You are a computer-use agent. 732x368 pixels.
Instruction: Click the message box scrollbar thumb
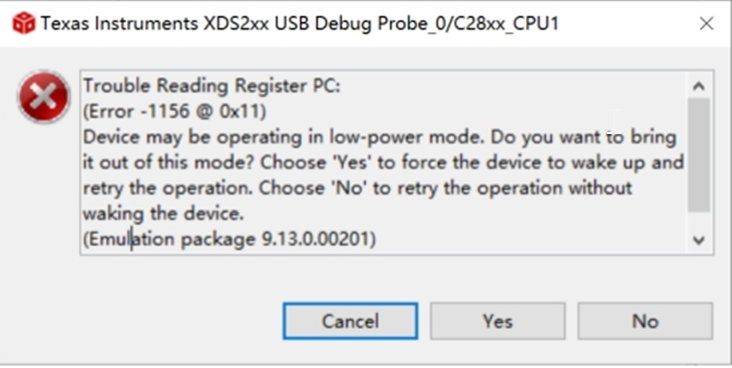(698, 154)
